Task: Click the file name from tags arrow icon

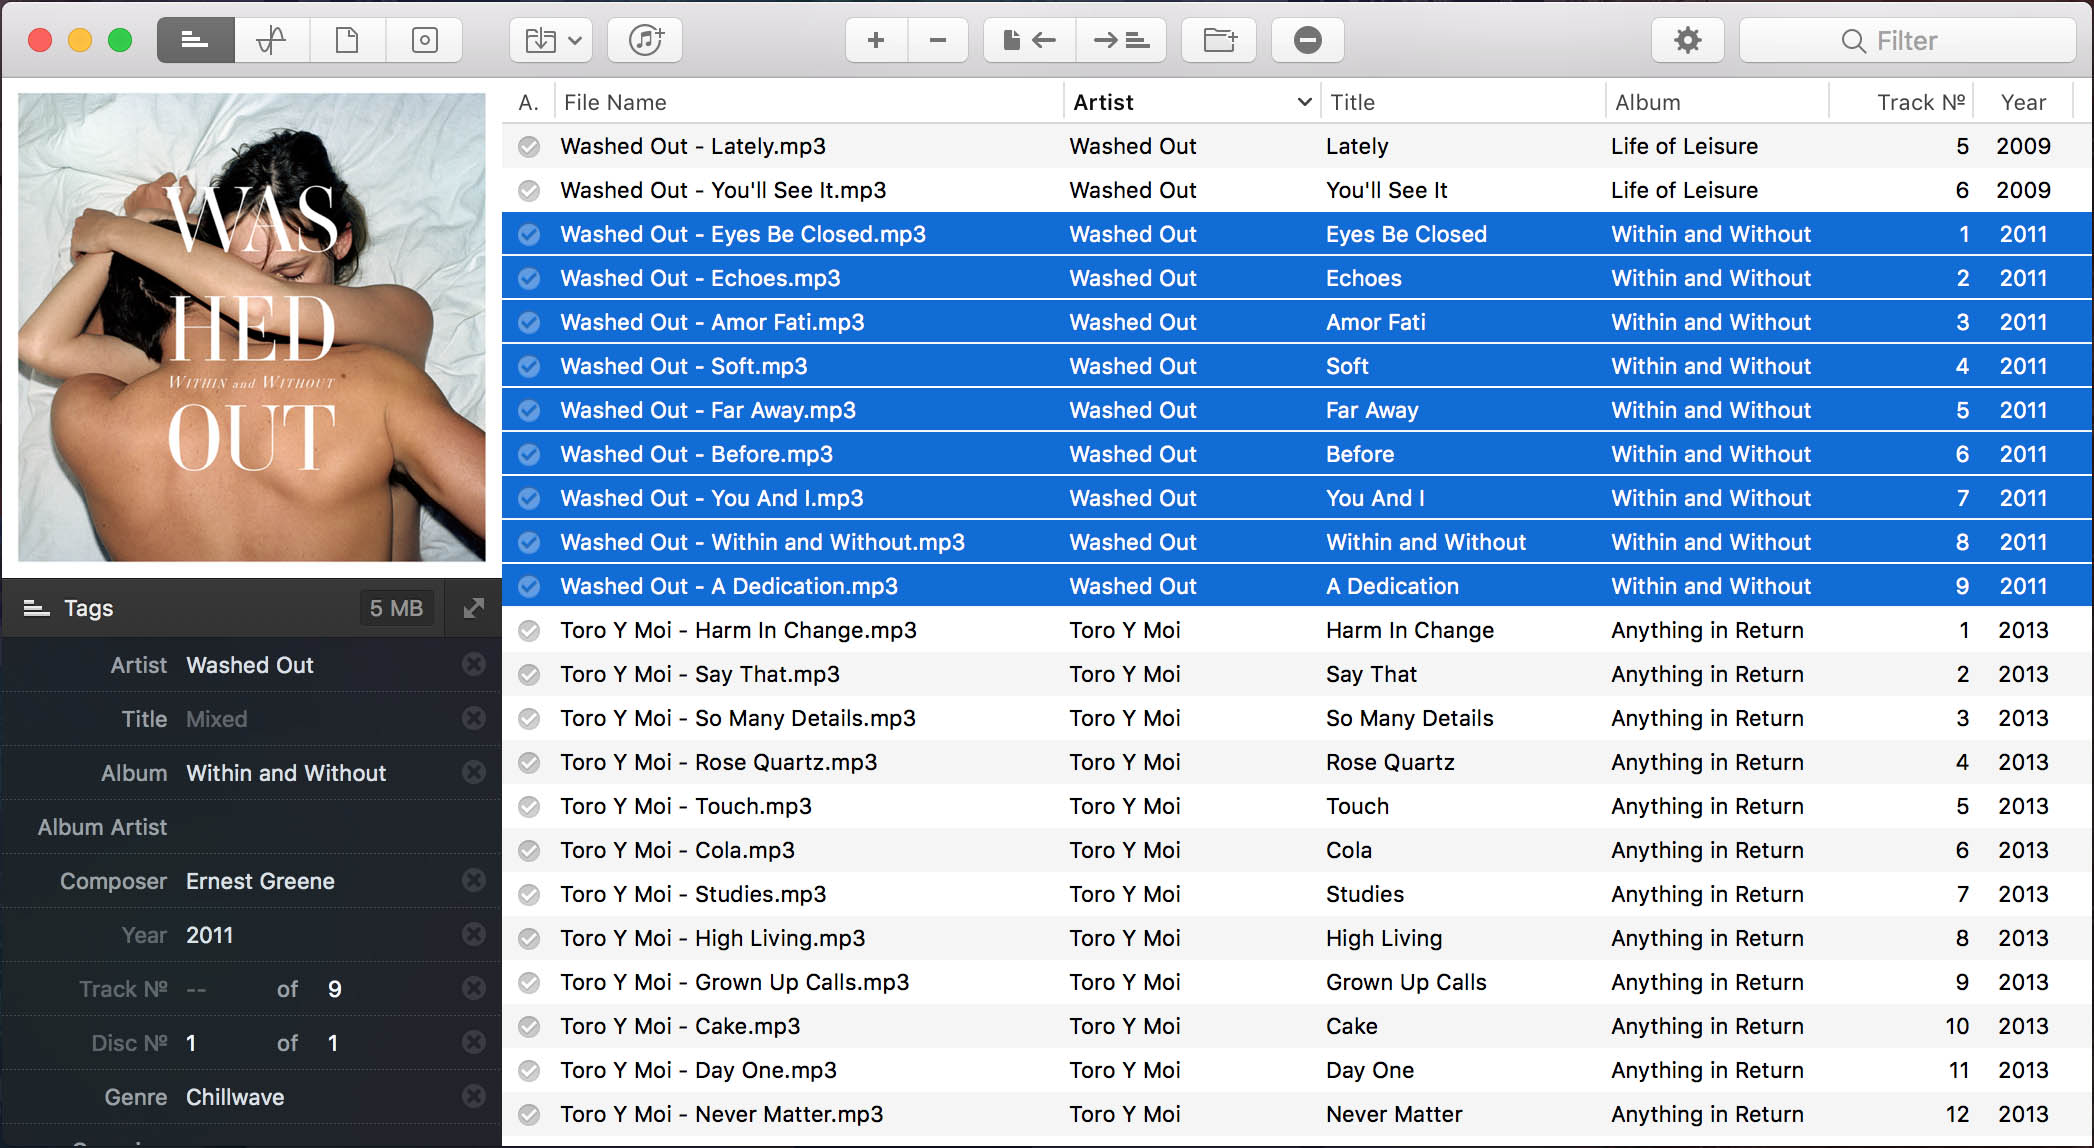Action: (1030, 40)
